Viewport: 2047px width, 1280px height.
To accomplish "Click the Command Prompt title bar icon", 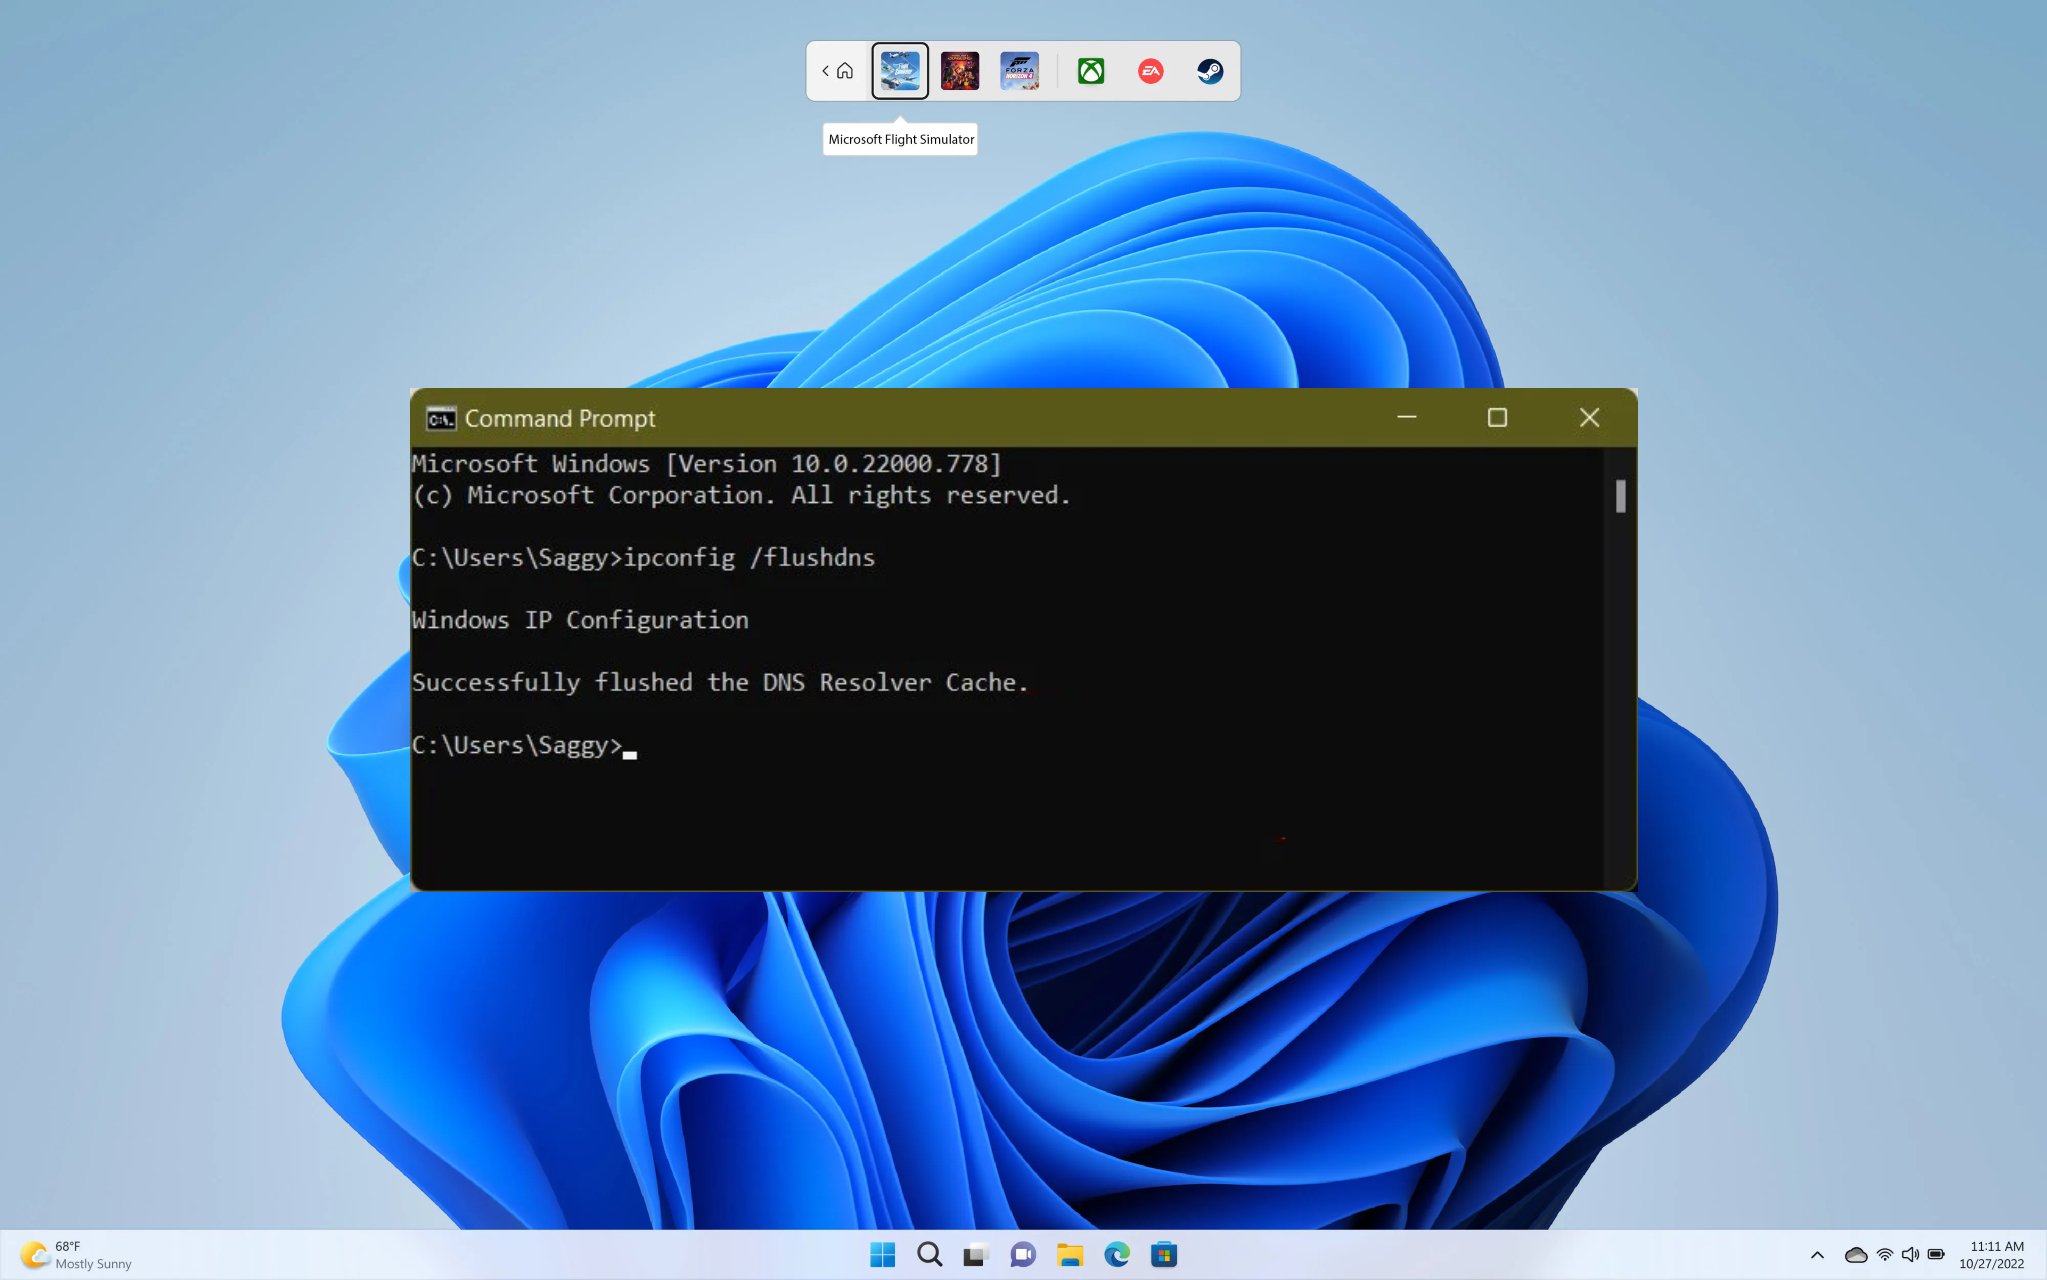I will [x=441, y=419].
